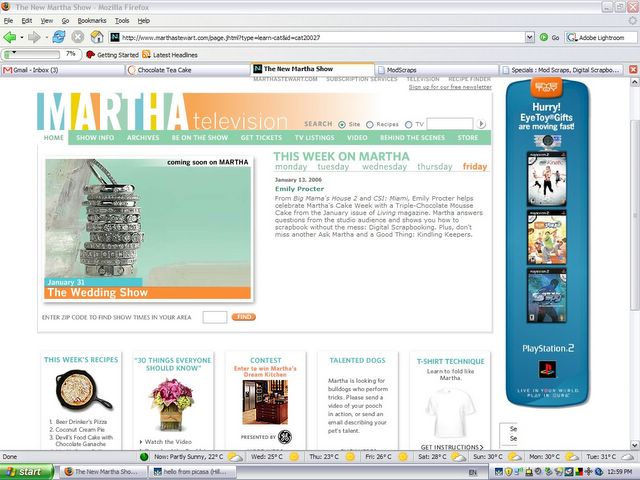Click the GE presented-by logo

pos(285,437)
